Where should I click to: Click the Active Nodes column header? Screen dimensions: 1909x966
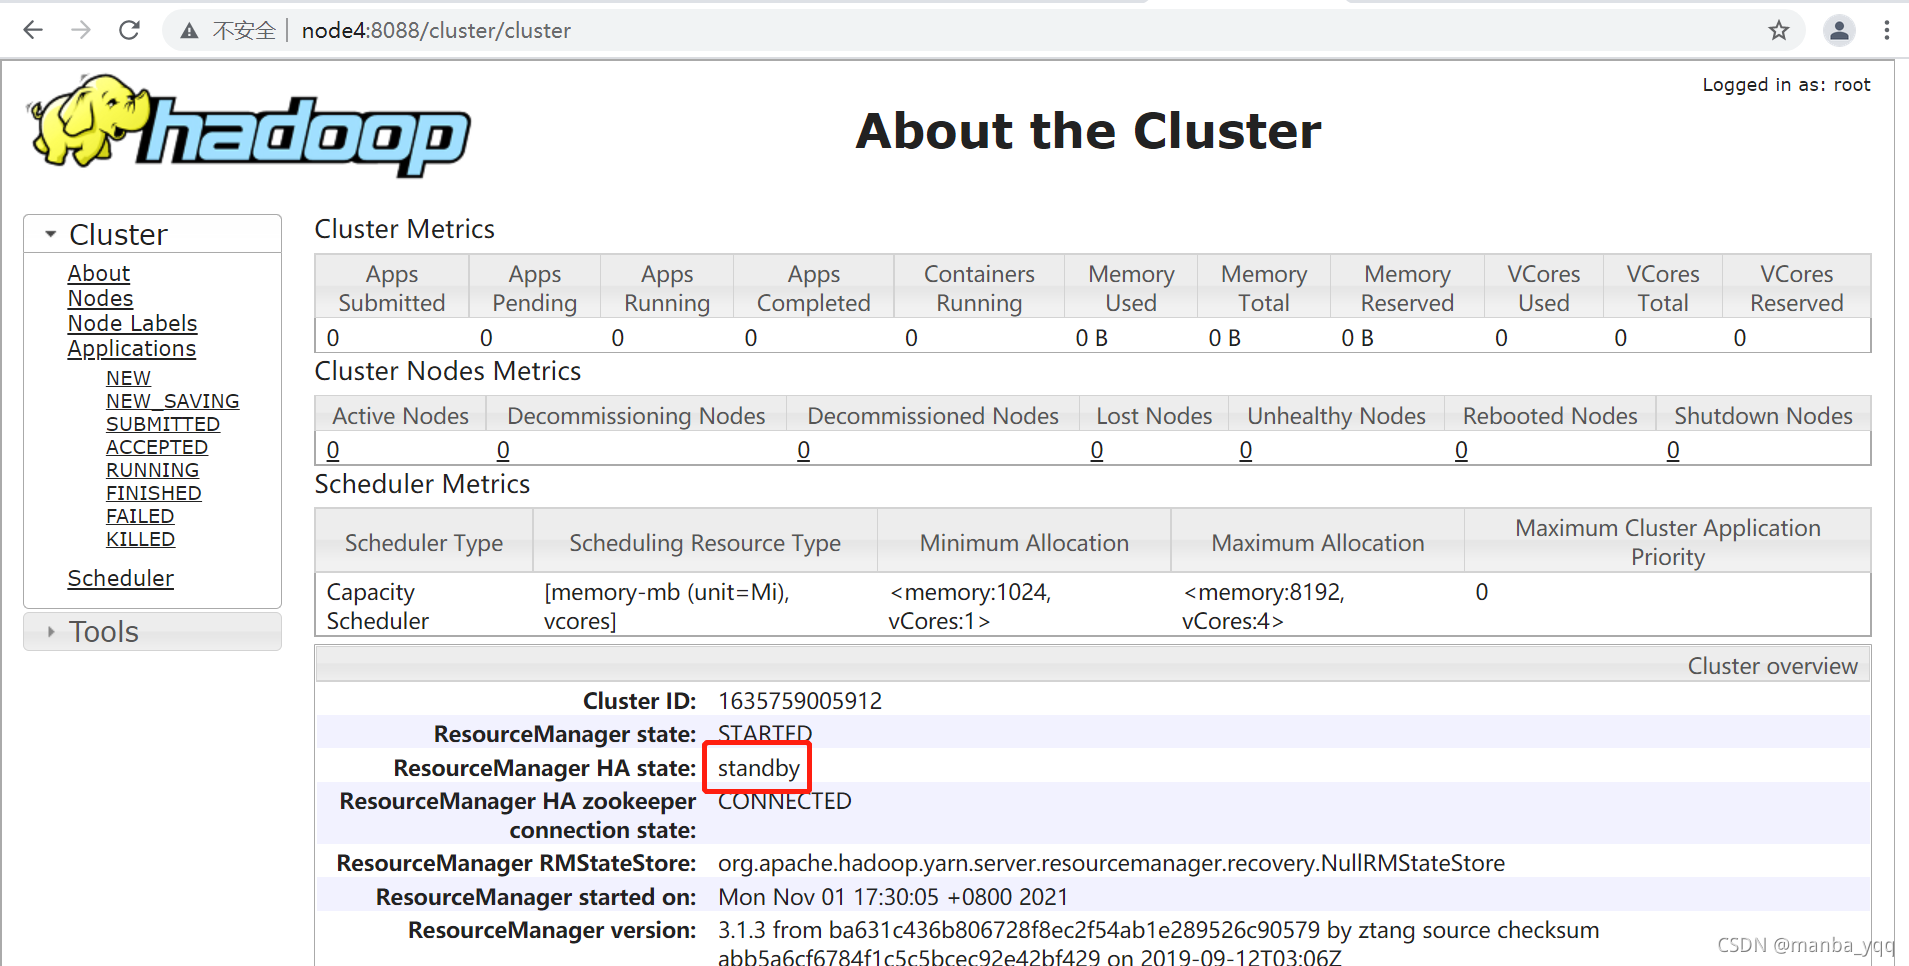[x=401, y=415]
